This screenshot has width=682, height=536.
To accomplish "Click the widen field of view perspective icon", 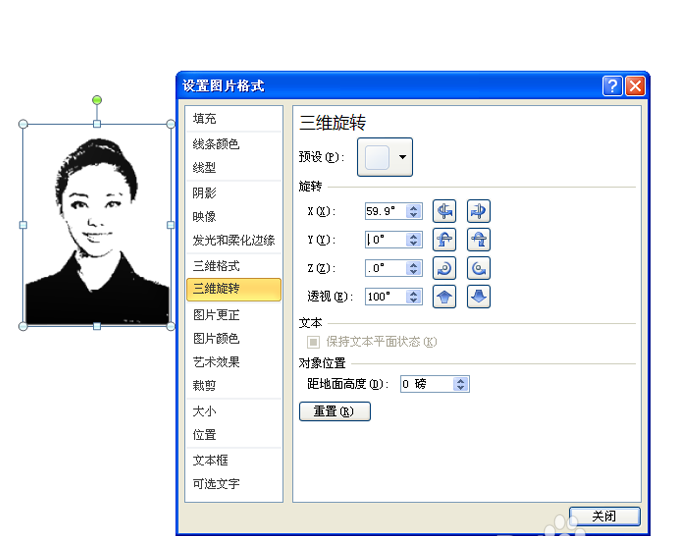I will coord(478,297).
